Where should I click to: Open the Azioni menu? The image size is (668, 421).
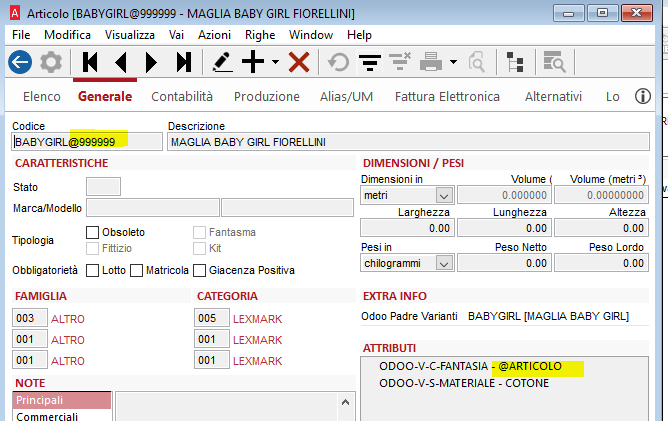click(214, 34)
